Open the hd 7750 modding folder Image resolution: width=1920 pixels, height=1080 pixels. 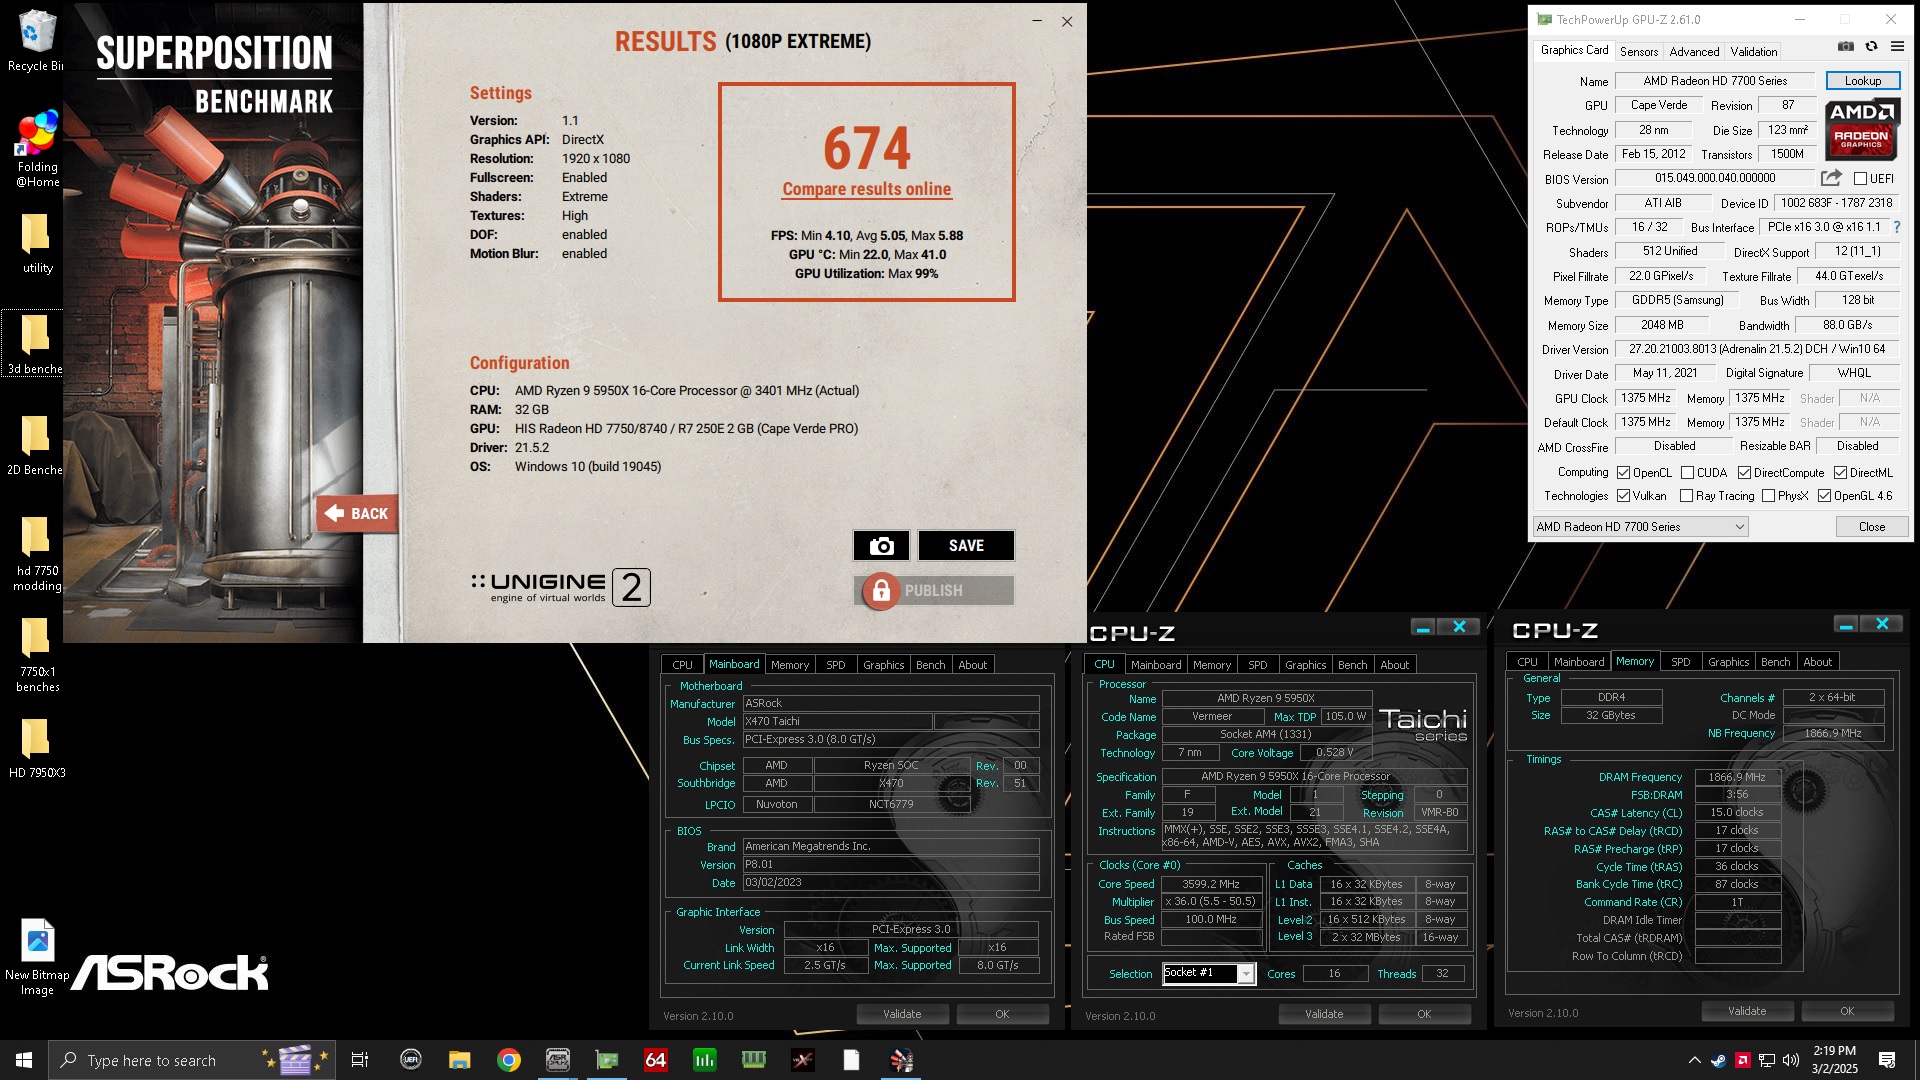point(37,553)
